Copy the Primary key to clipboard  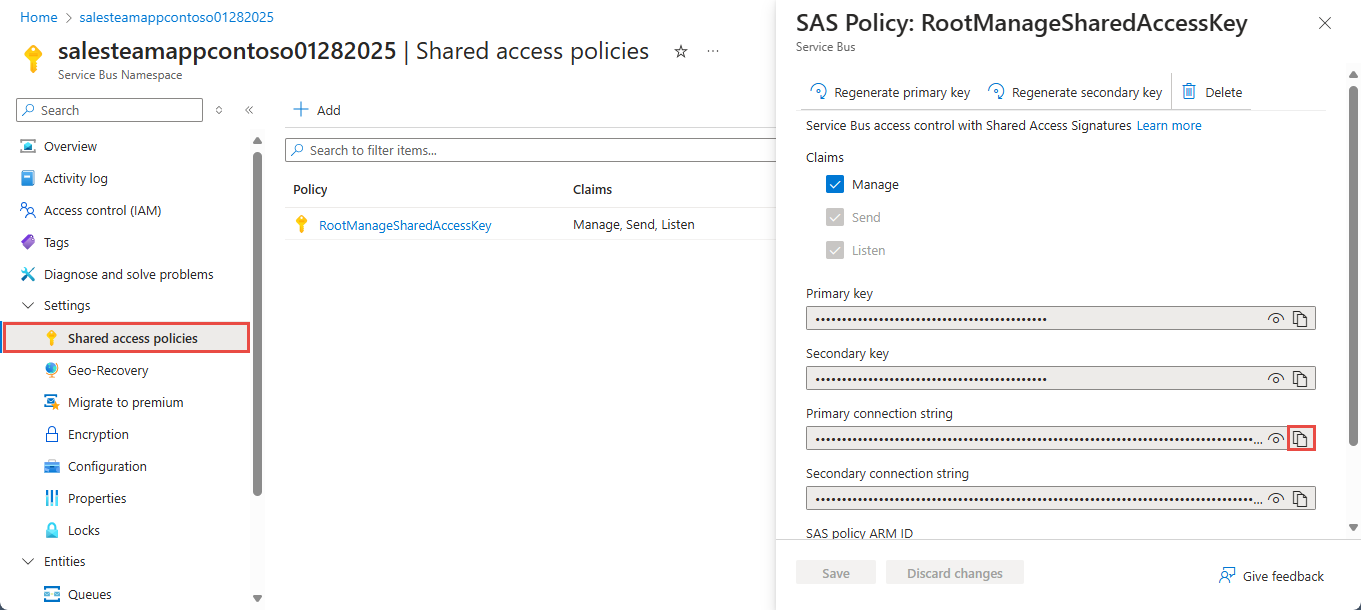tap(1300, 319)
